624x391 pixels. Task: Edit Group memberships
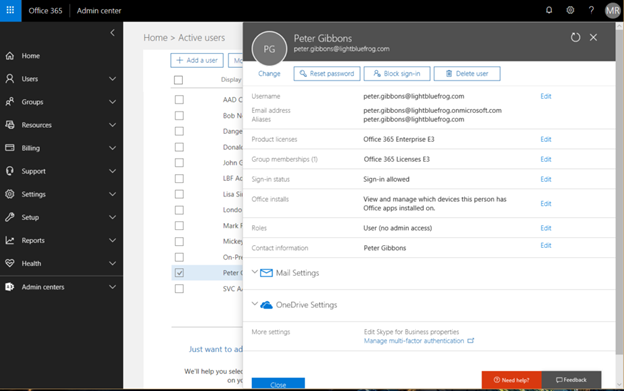pyautogui.click(x=546, y=159)
